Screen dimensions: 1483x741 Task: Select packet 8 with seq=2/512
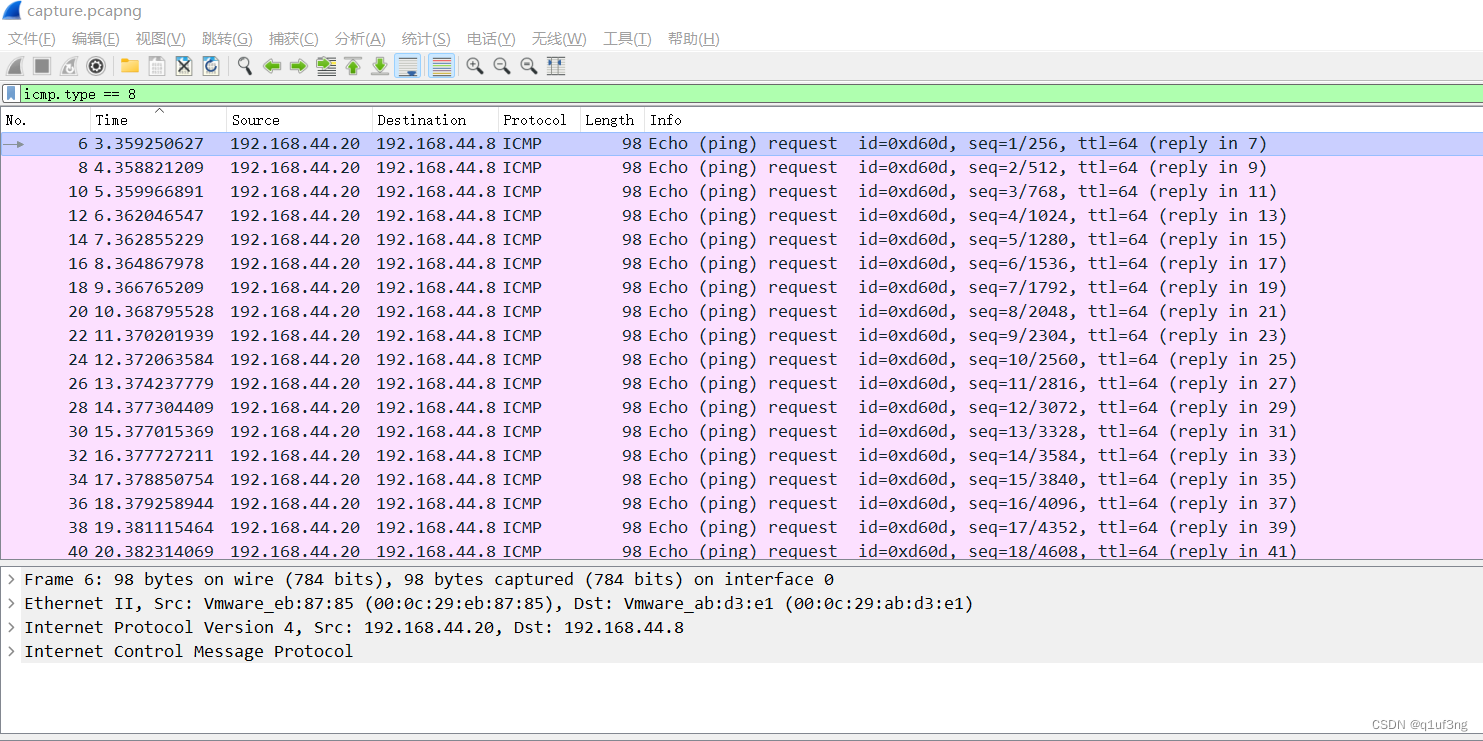(x=741, y=168)
